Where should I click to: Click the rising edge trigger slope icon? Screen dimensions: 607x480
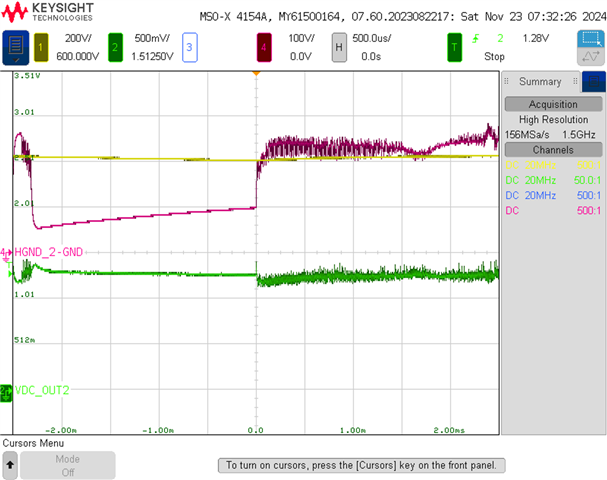click(476, 38)
